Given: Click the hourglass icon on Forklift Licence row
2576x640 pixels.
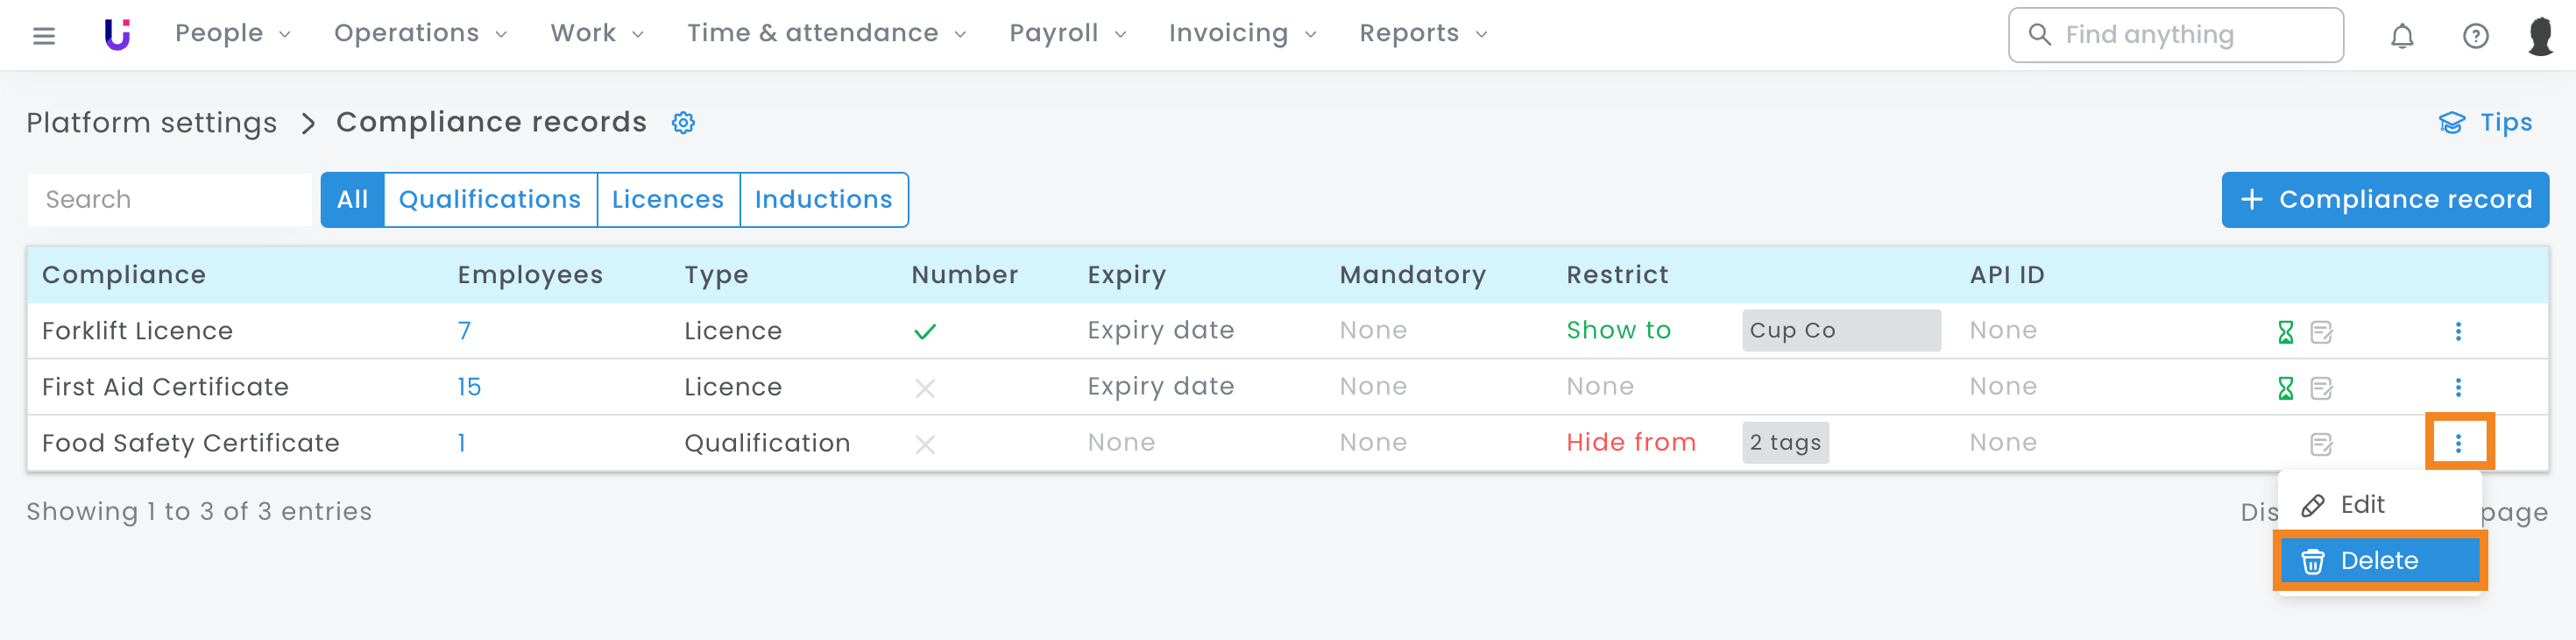Looking at the screenshot, I should pos(2285,332).
